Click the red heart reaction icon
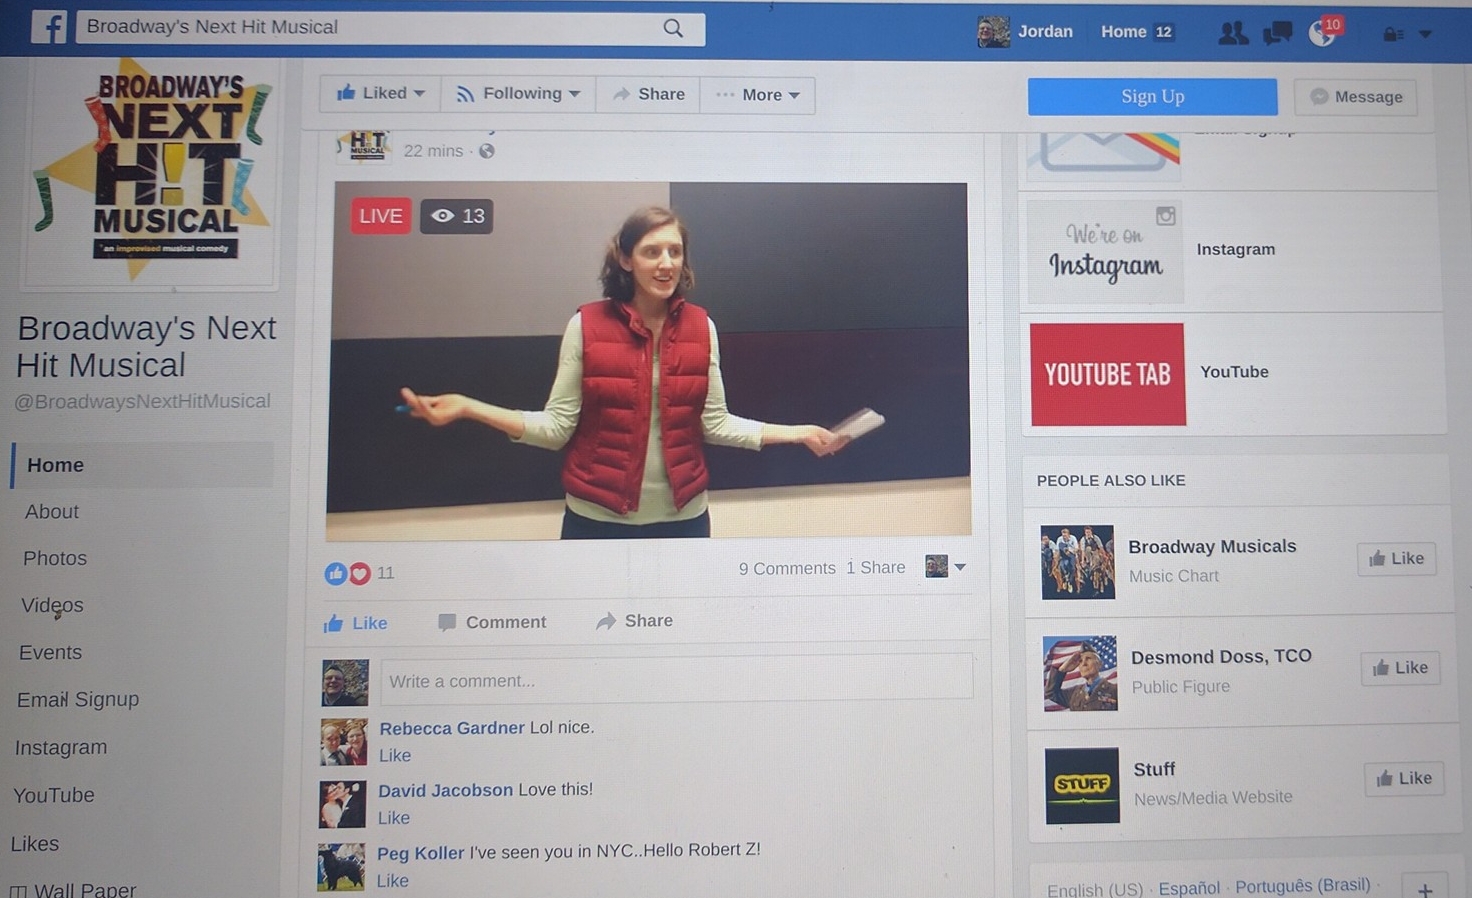 click(360, 573)
